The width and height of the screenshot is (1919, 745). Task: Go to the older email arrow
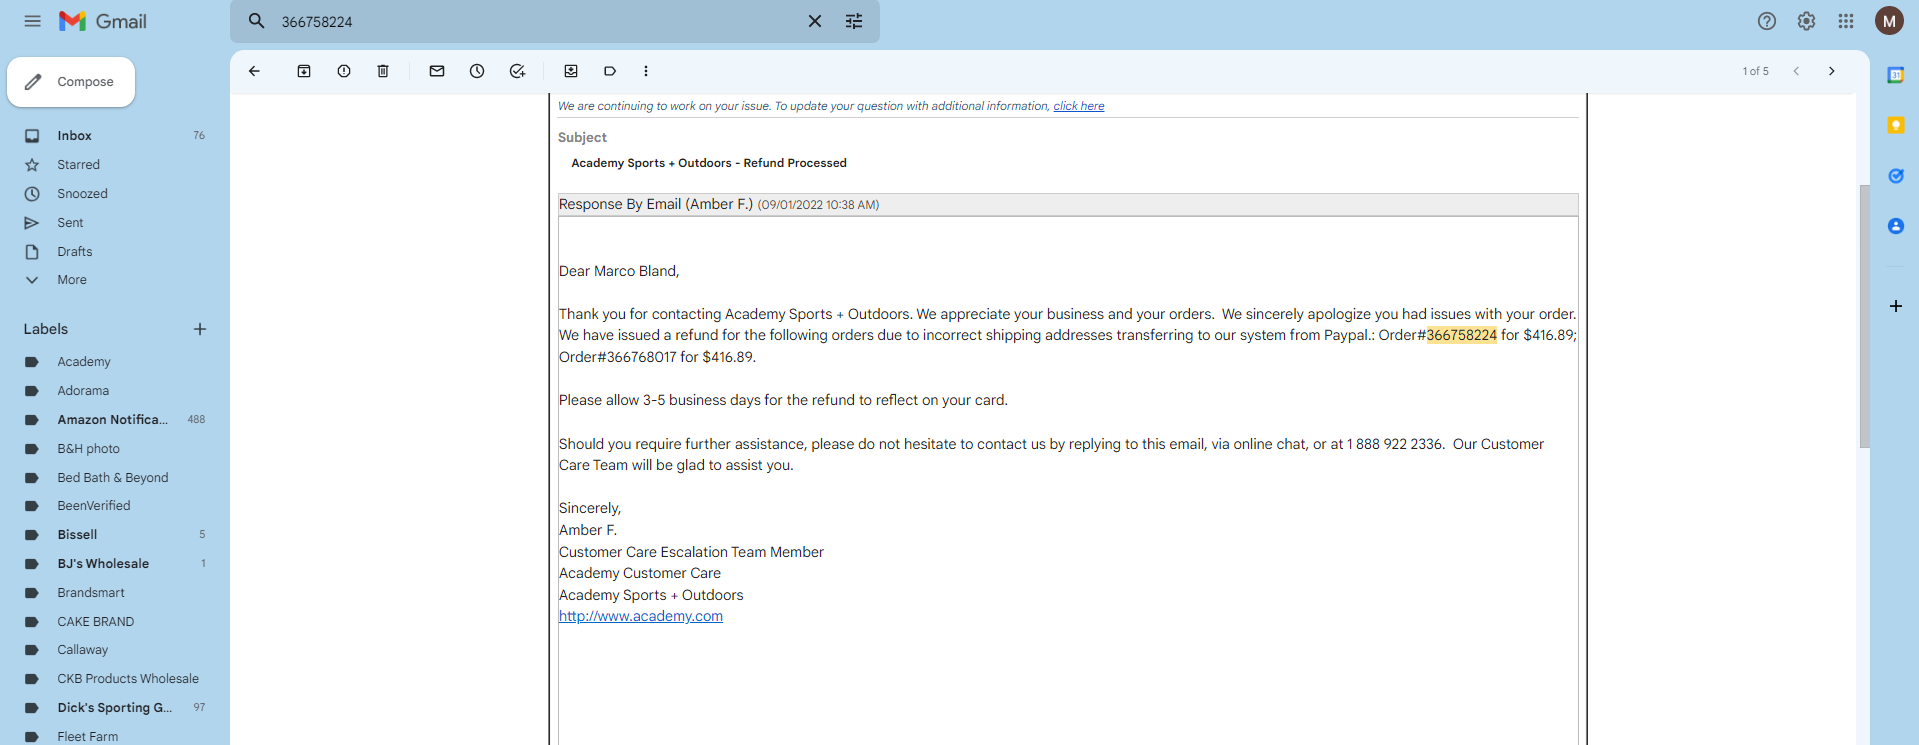(1832, 71)
